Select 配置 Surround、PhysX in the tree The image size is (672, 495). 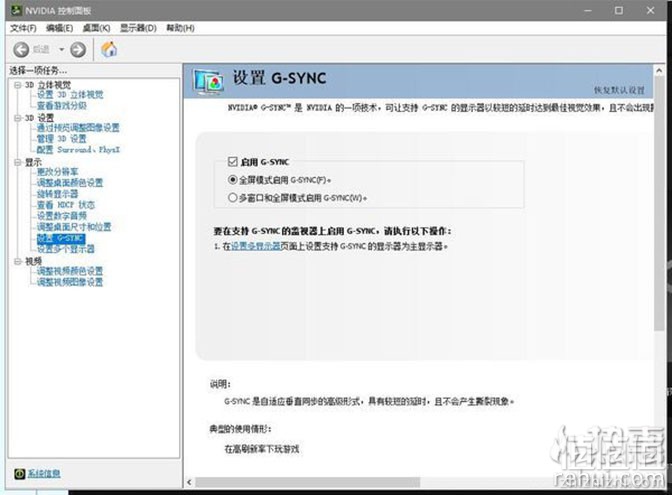(x=78, y=150)
